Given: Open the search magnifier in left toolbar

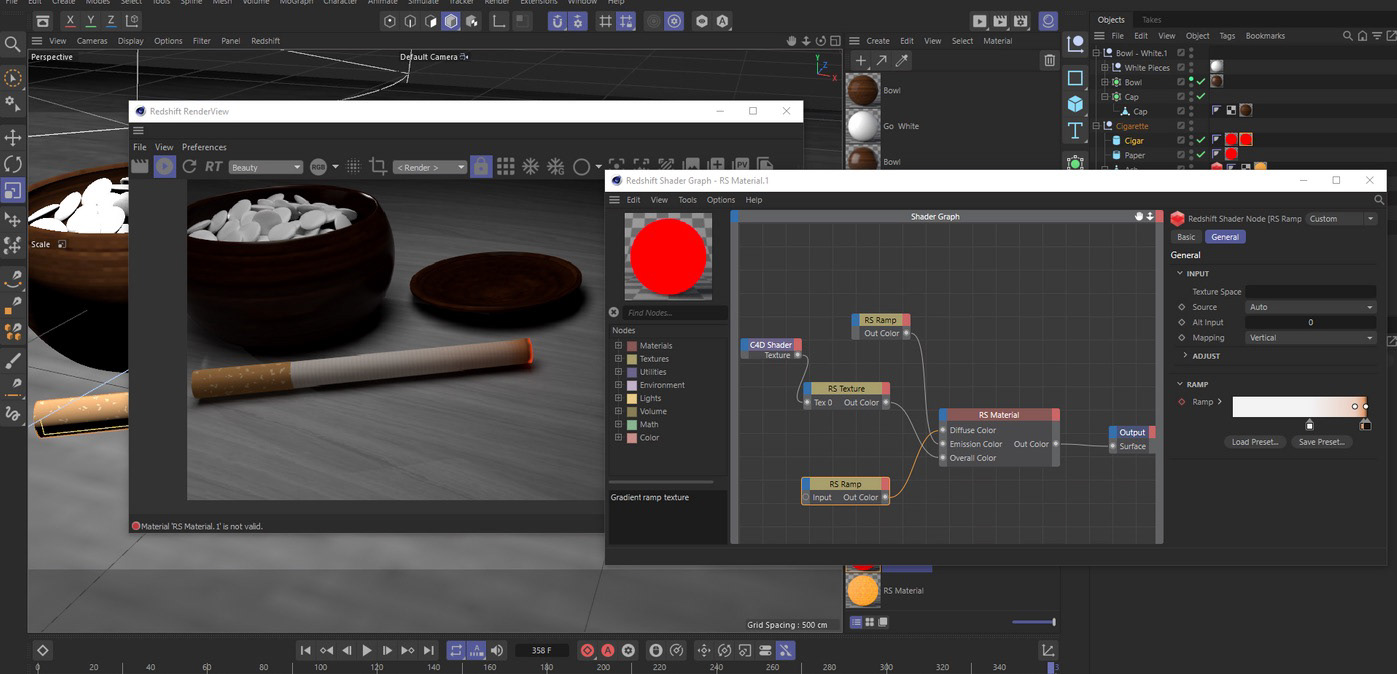Looking at the screenshot, I should click(x=13, y=44).
